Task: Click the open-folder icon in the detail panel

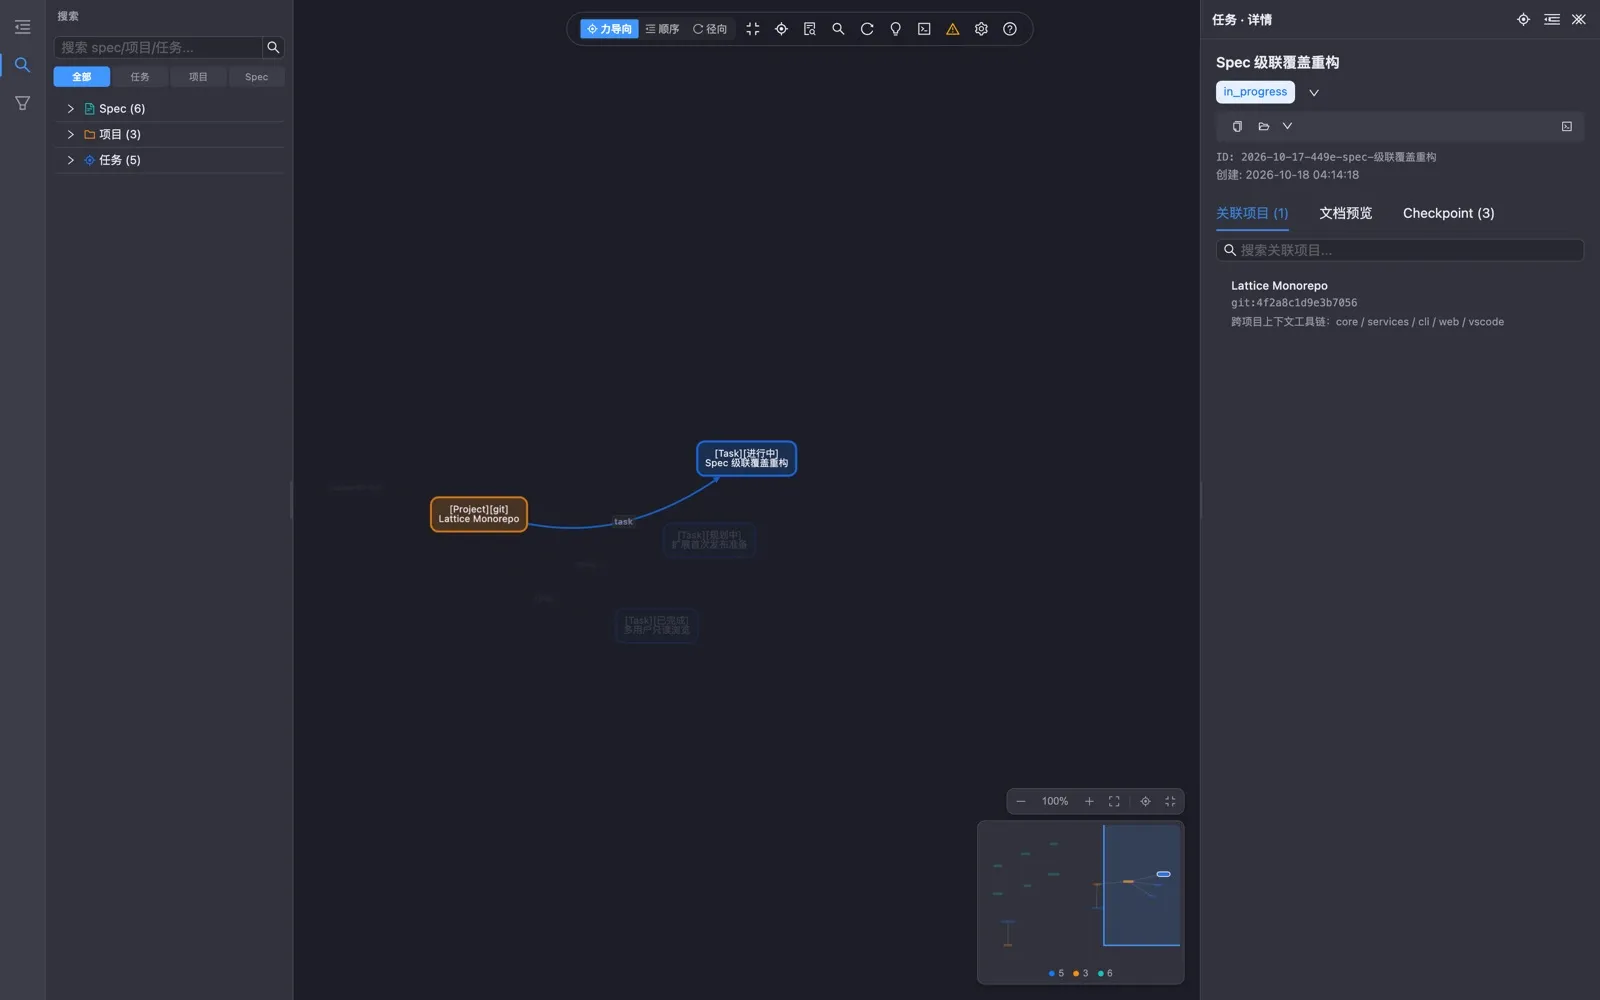Action: 1263,126
